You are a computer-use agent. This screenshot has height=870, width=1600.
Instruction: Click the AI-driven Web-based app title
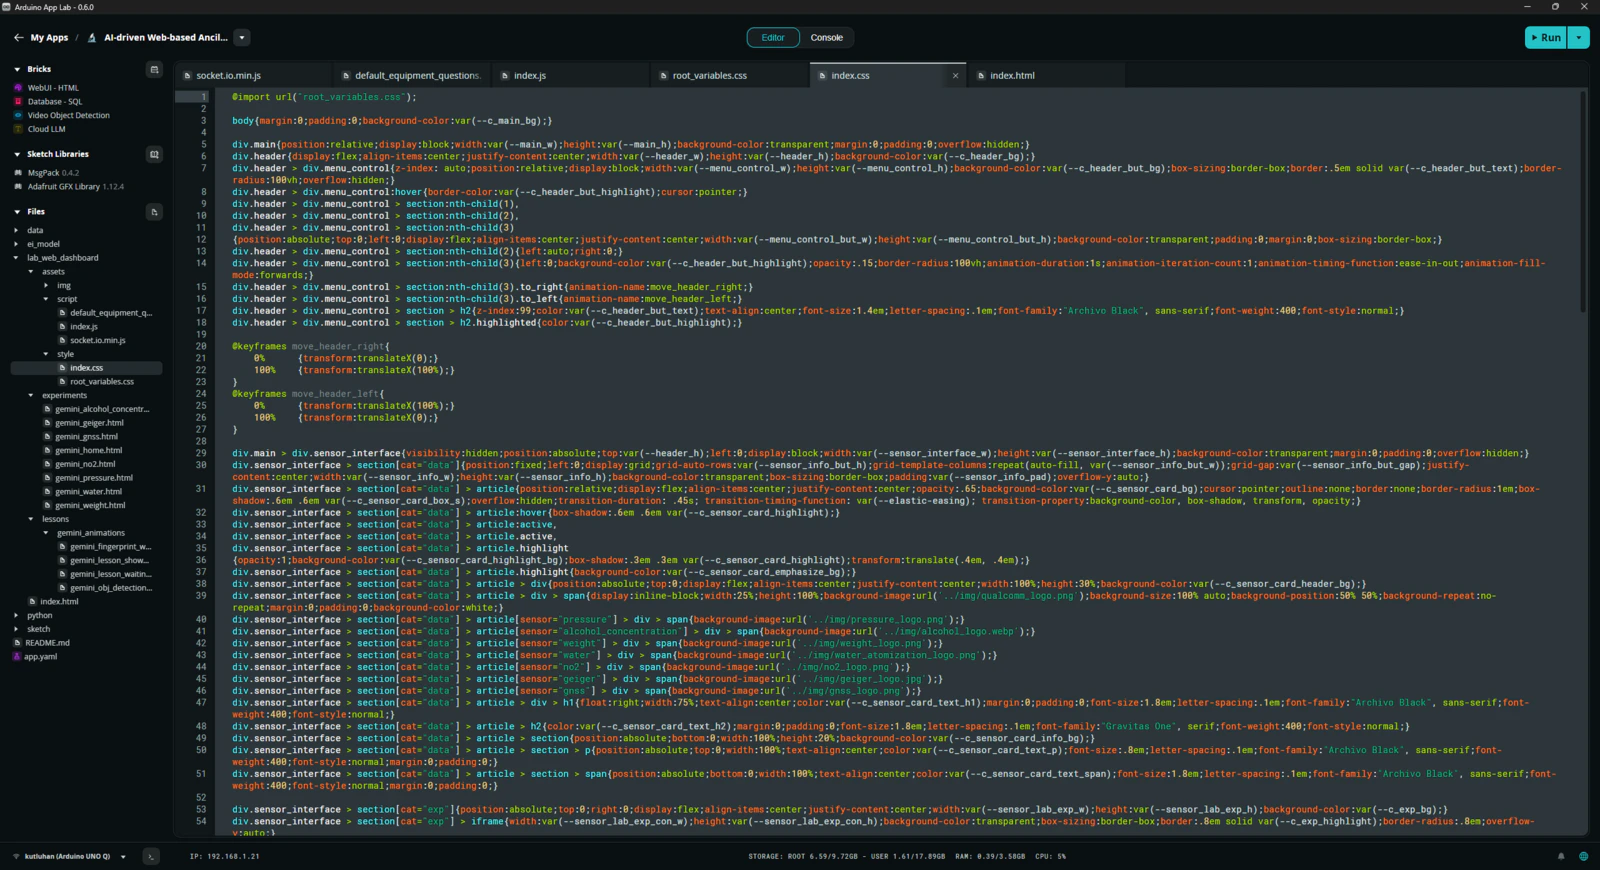tap(166, 38)
